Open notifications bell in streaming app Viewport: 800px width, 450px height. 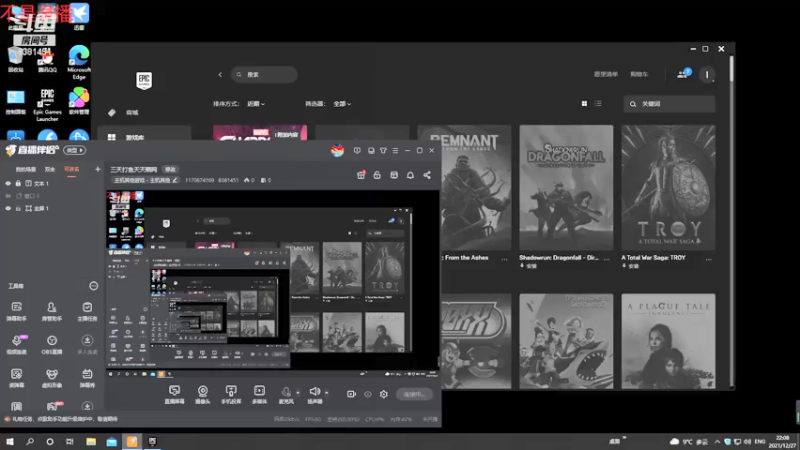click(x=410, y=175)
